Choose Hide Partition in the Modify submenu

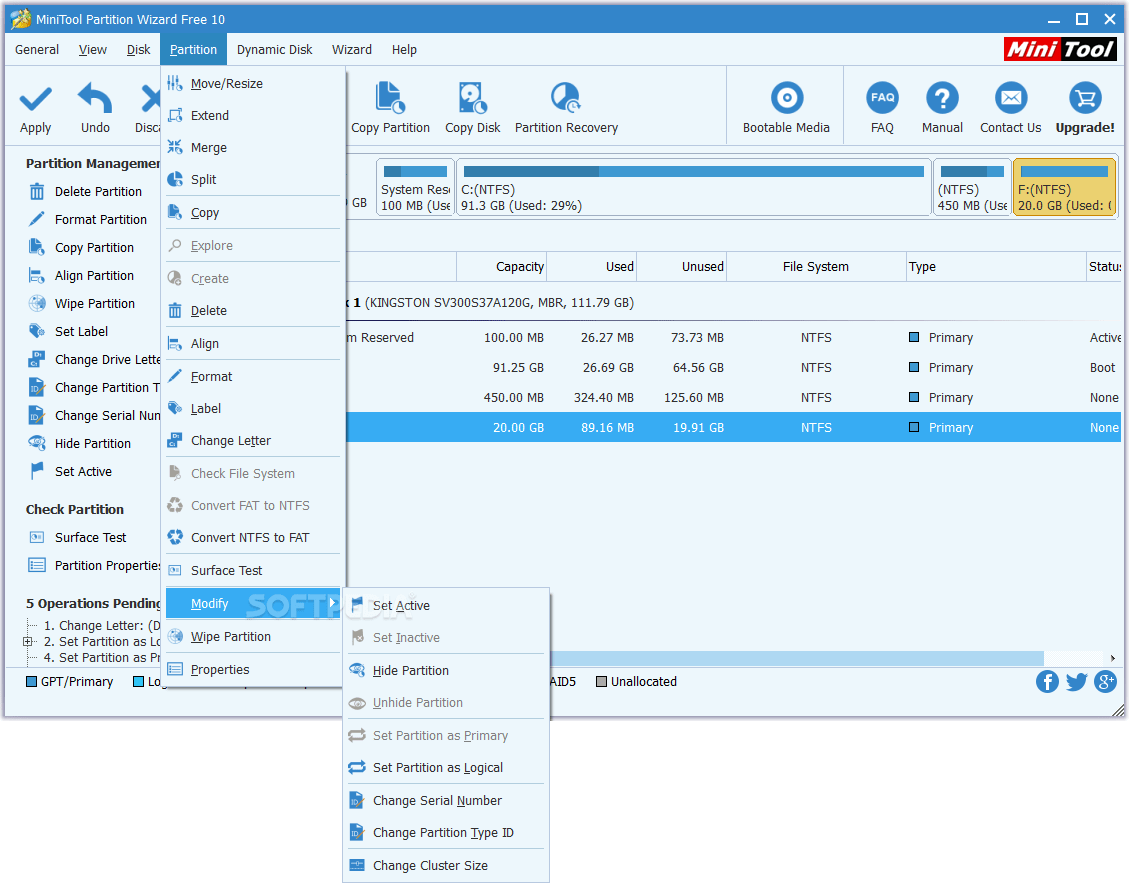click(x=446, y=671)
